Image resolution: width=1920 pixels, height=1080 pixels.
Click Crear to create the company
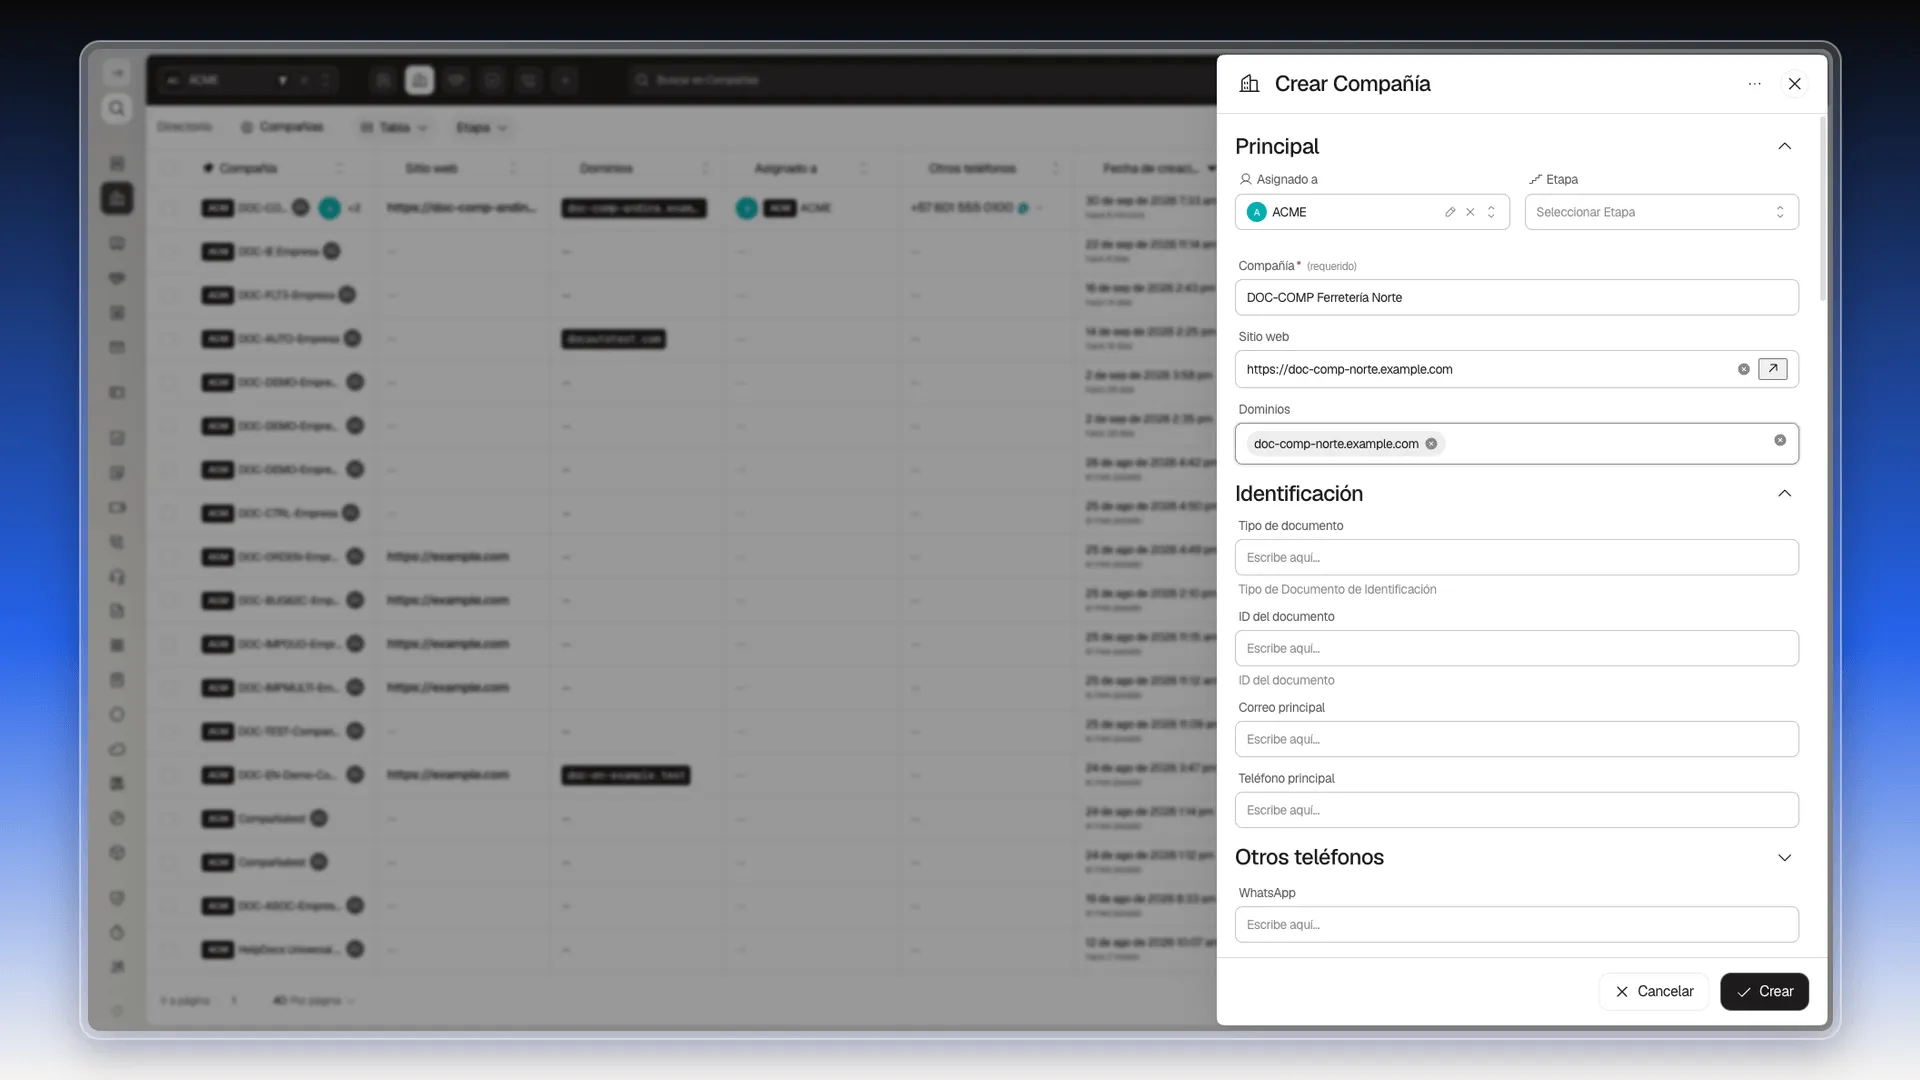1764,991
